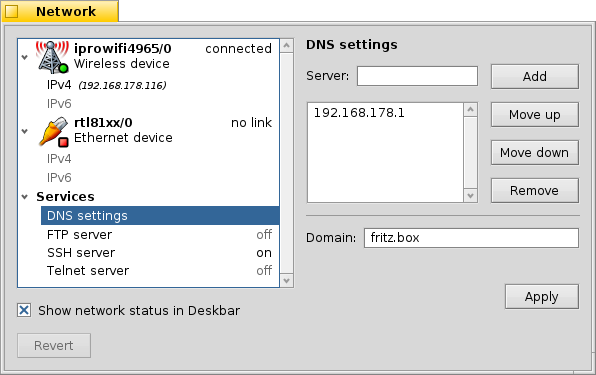Click down arrow of device list scrollbar
The width and height of the screenshot is (596, 375).
pyautogui.click(x=287, y=281)
